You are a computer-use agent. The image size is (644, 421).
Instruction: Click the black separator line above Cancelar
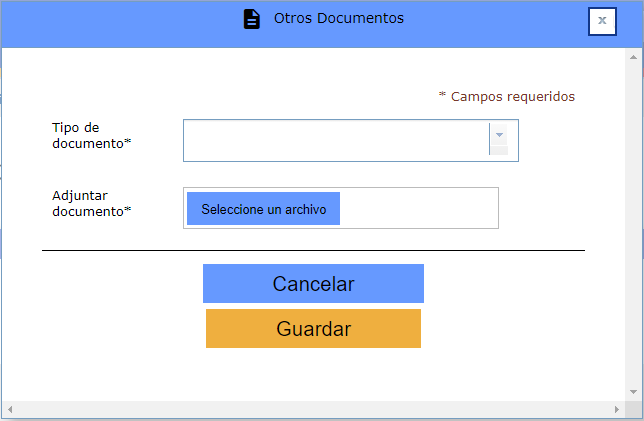(x=313, y=250)
